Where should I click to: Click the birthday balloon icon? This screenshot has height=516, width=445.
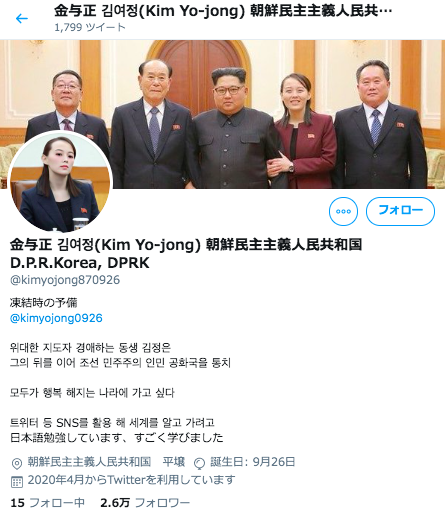point(199,463)
